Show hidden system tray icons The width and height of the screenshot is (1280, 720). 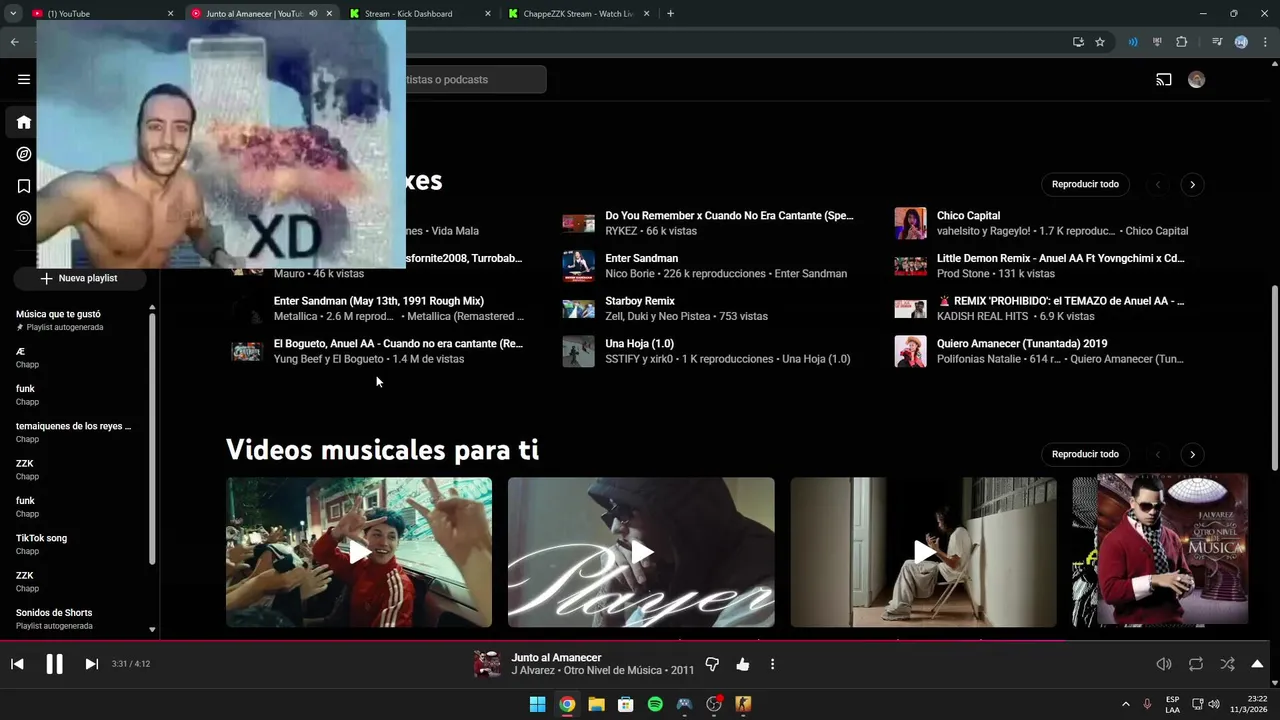tap(1125, 704)
